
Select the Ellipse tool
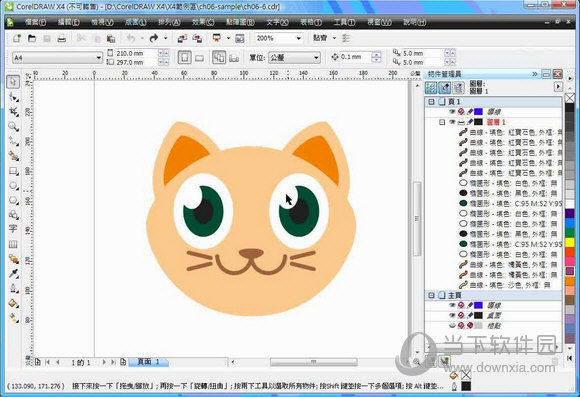click(13, 185)
